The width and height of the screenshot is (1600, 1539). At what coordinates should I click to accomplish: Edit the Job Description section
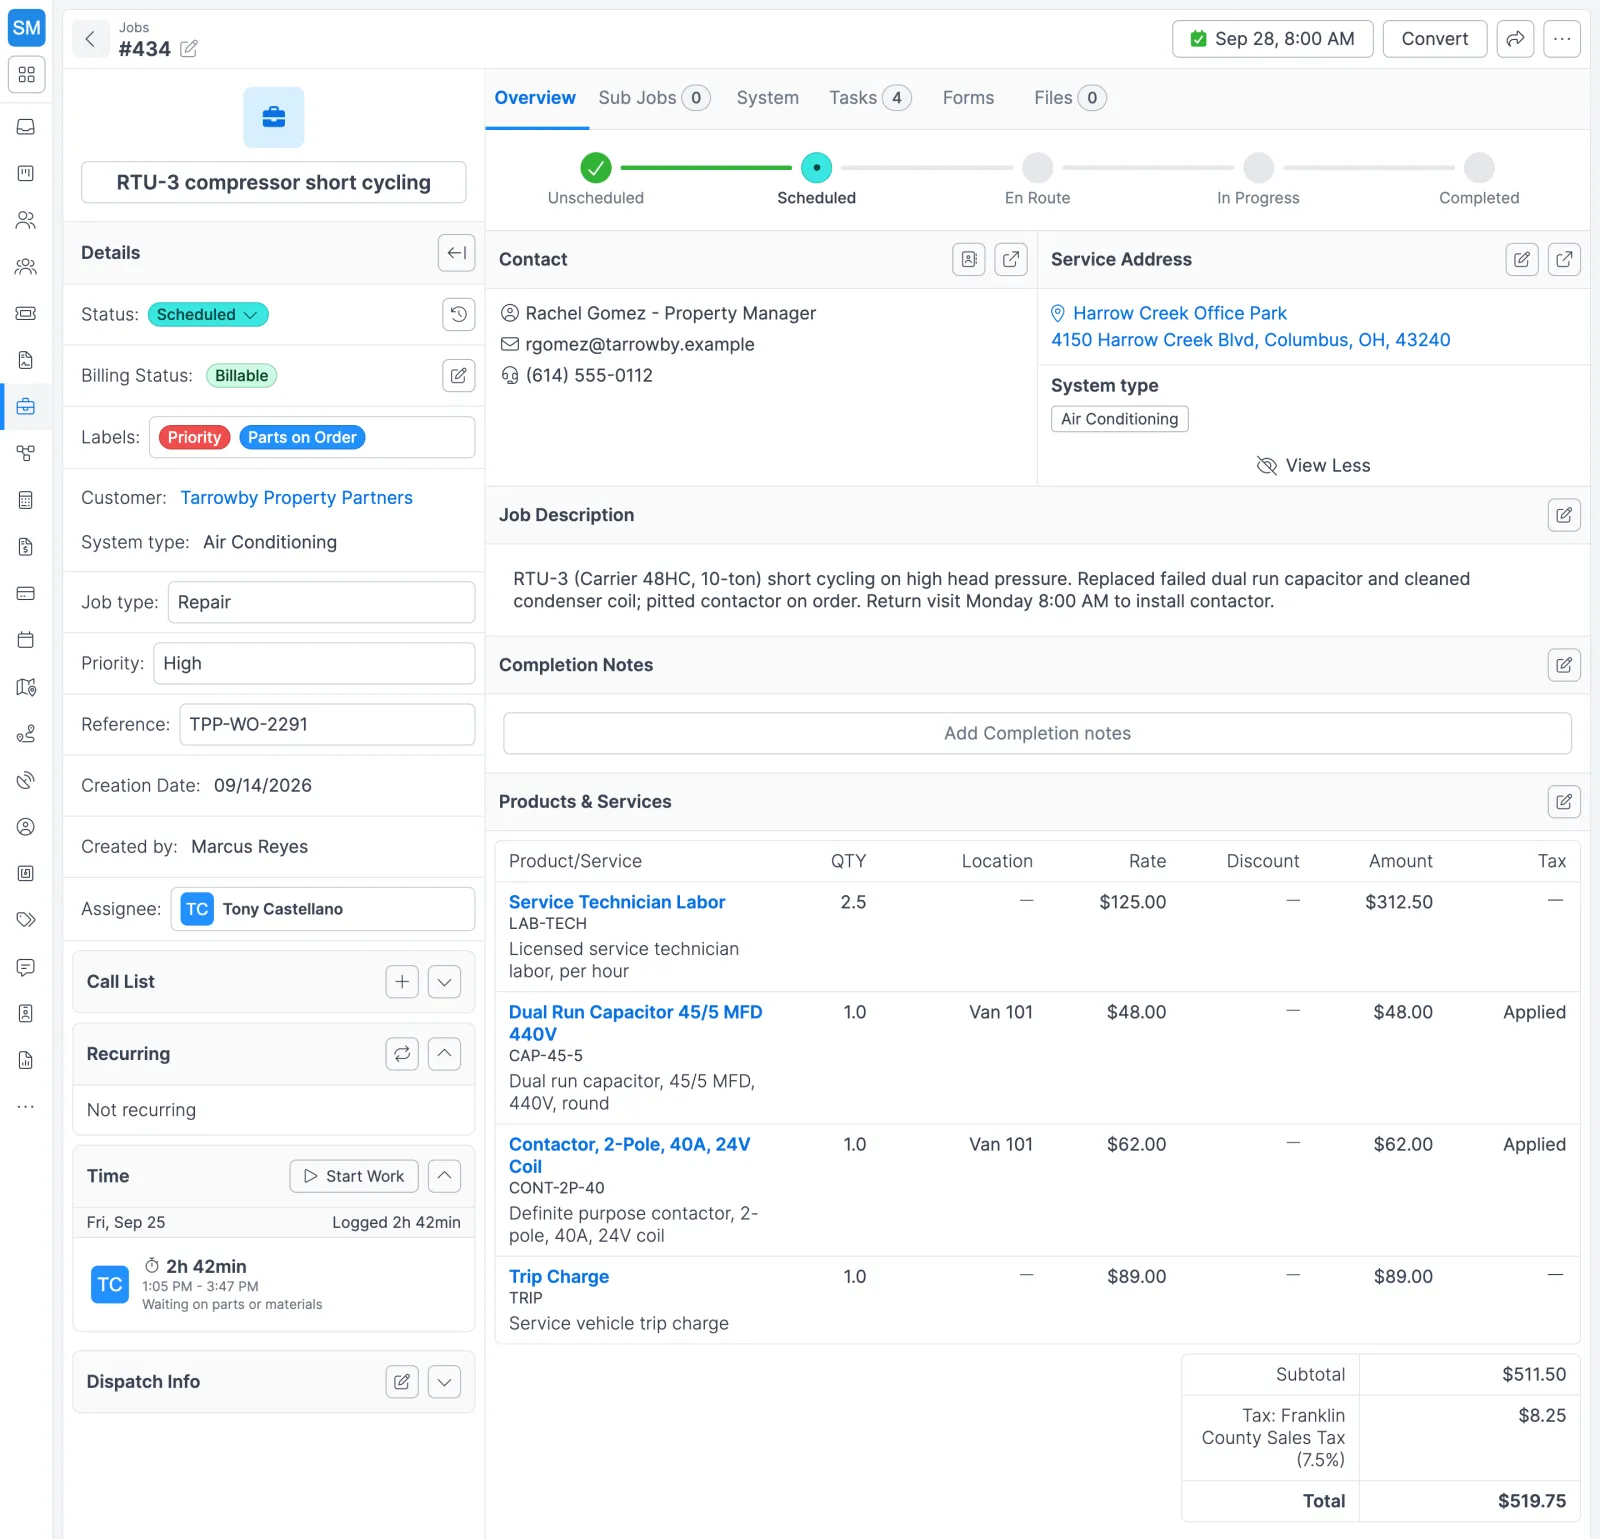tap(1564, 515)
